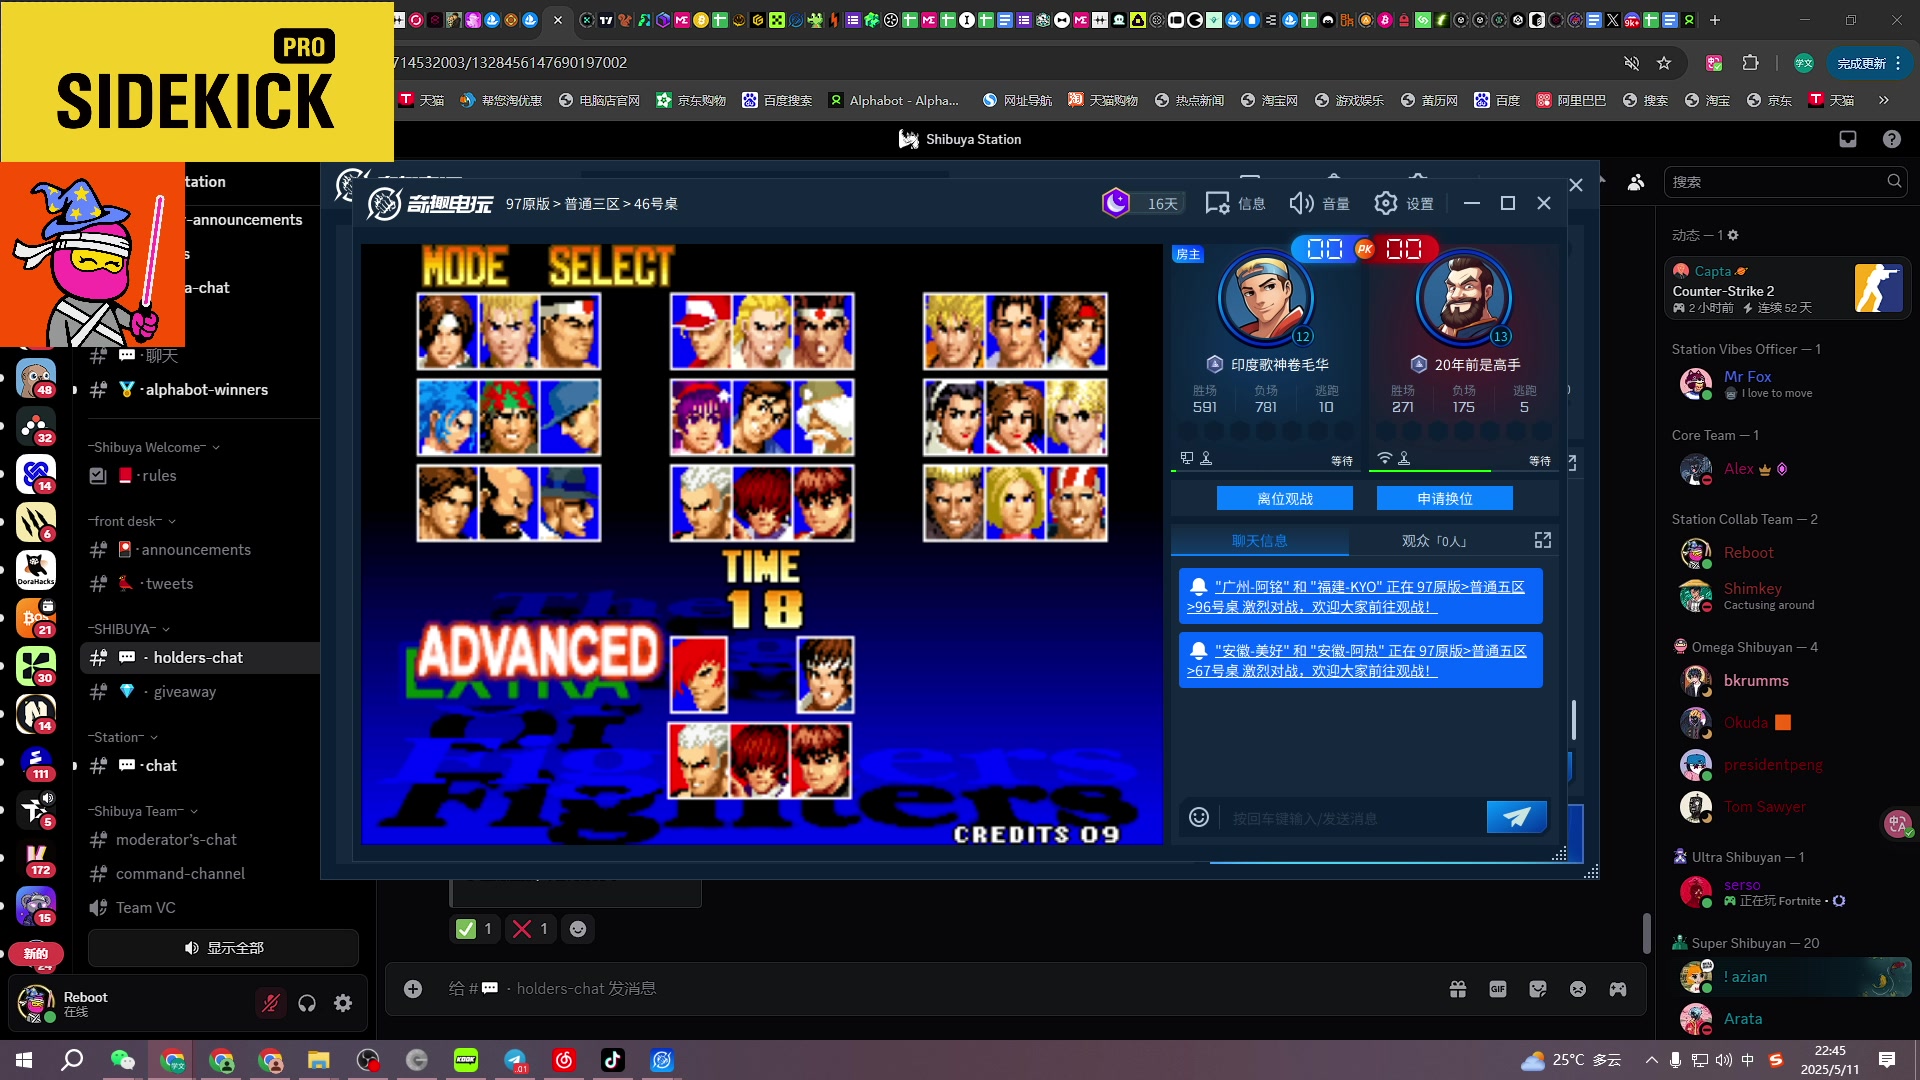Click 离位观战 button

click(x=1285, y=498)
